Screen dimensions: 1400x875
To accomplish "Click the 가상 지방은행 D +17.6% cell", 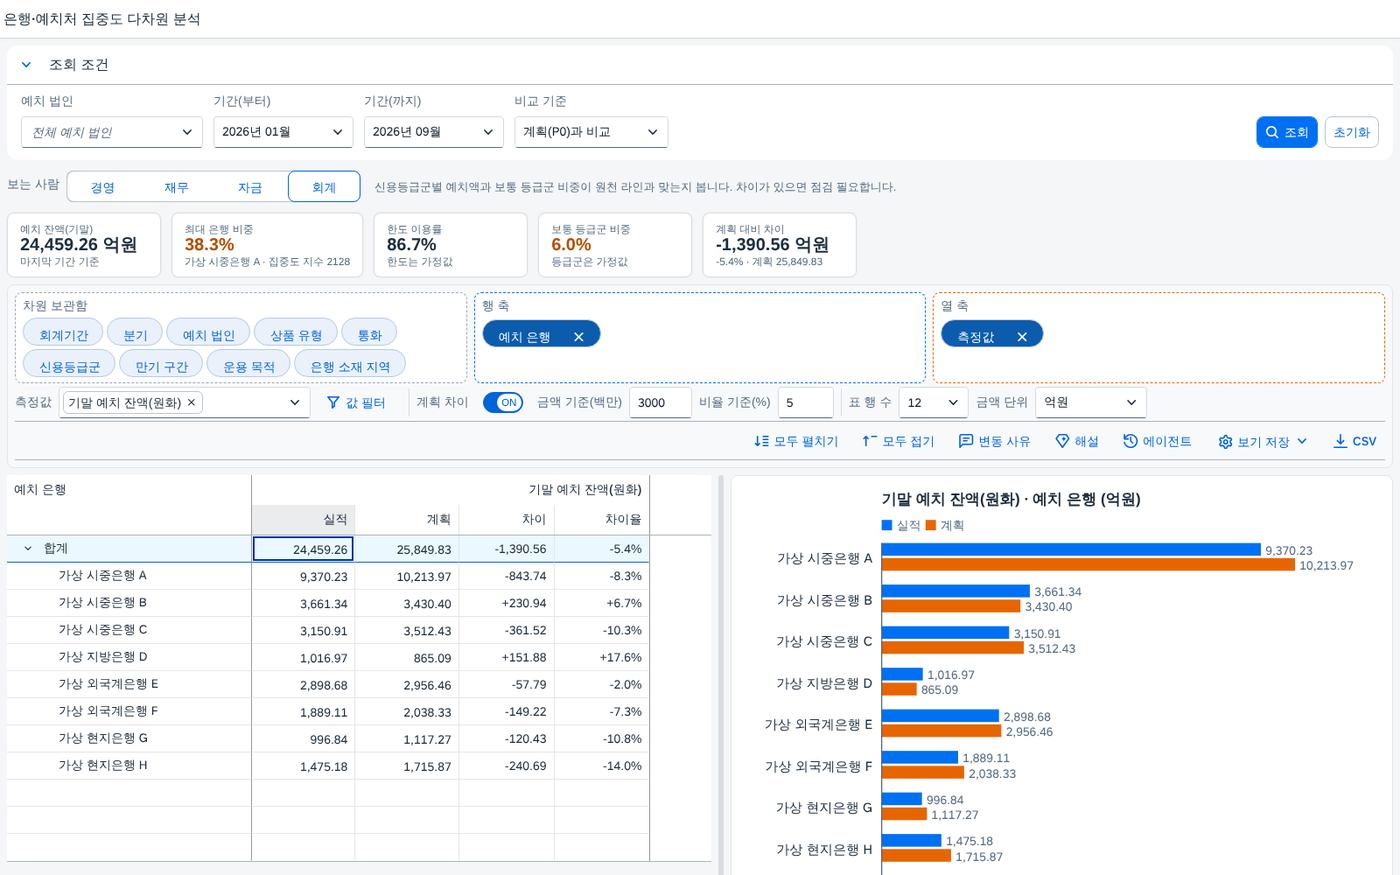I will coord(602,657).
